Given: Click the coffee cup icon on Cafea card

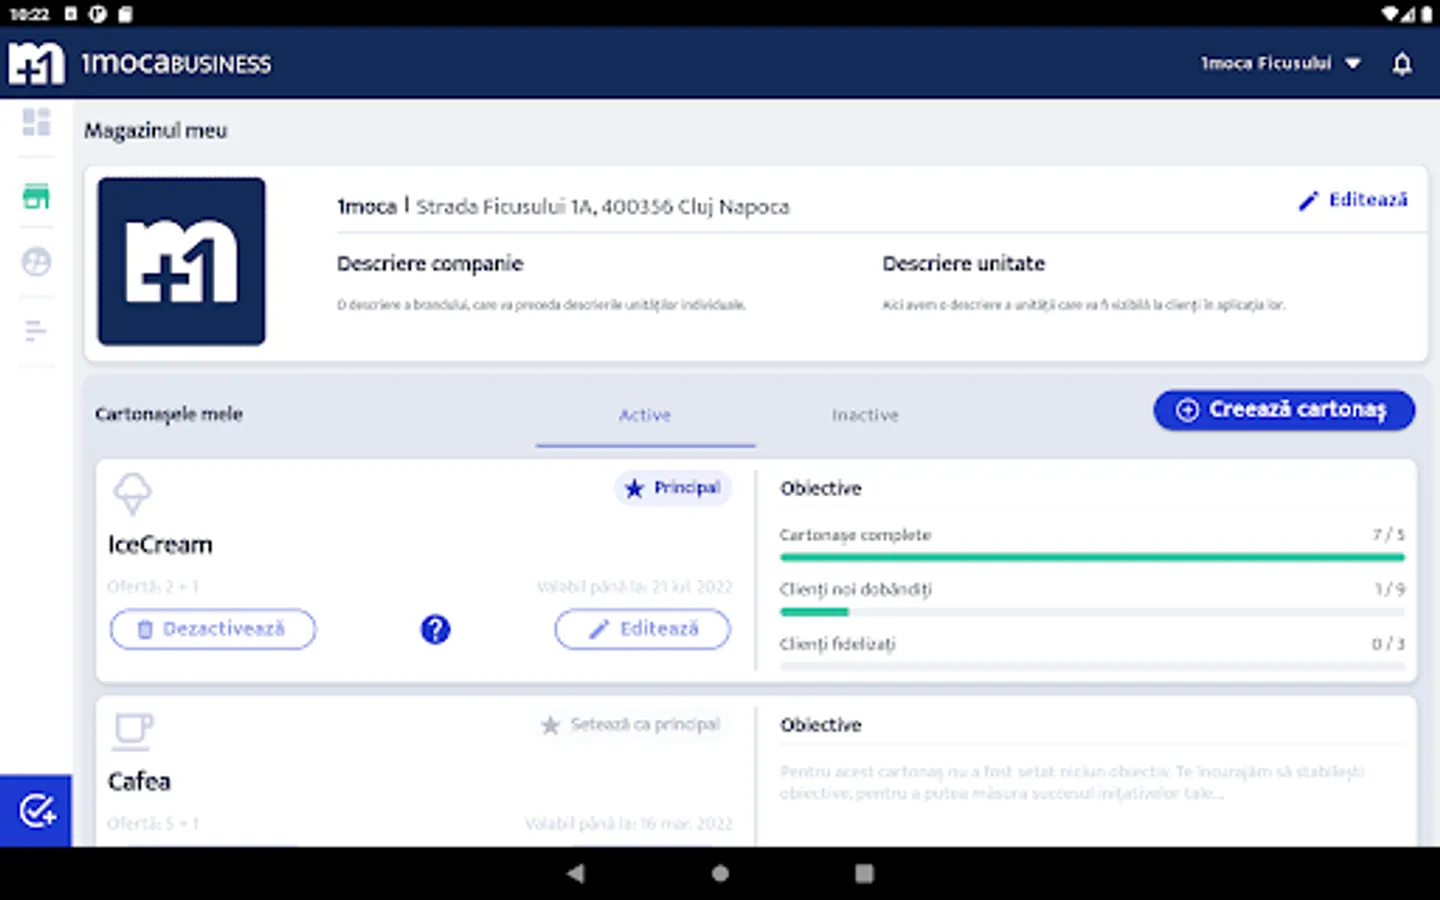Looking at the screenshot, I should point(133,731).
